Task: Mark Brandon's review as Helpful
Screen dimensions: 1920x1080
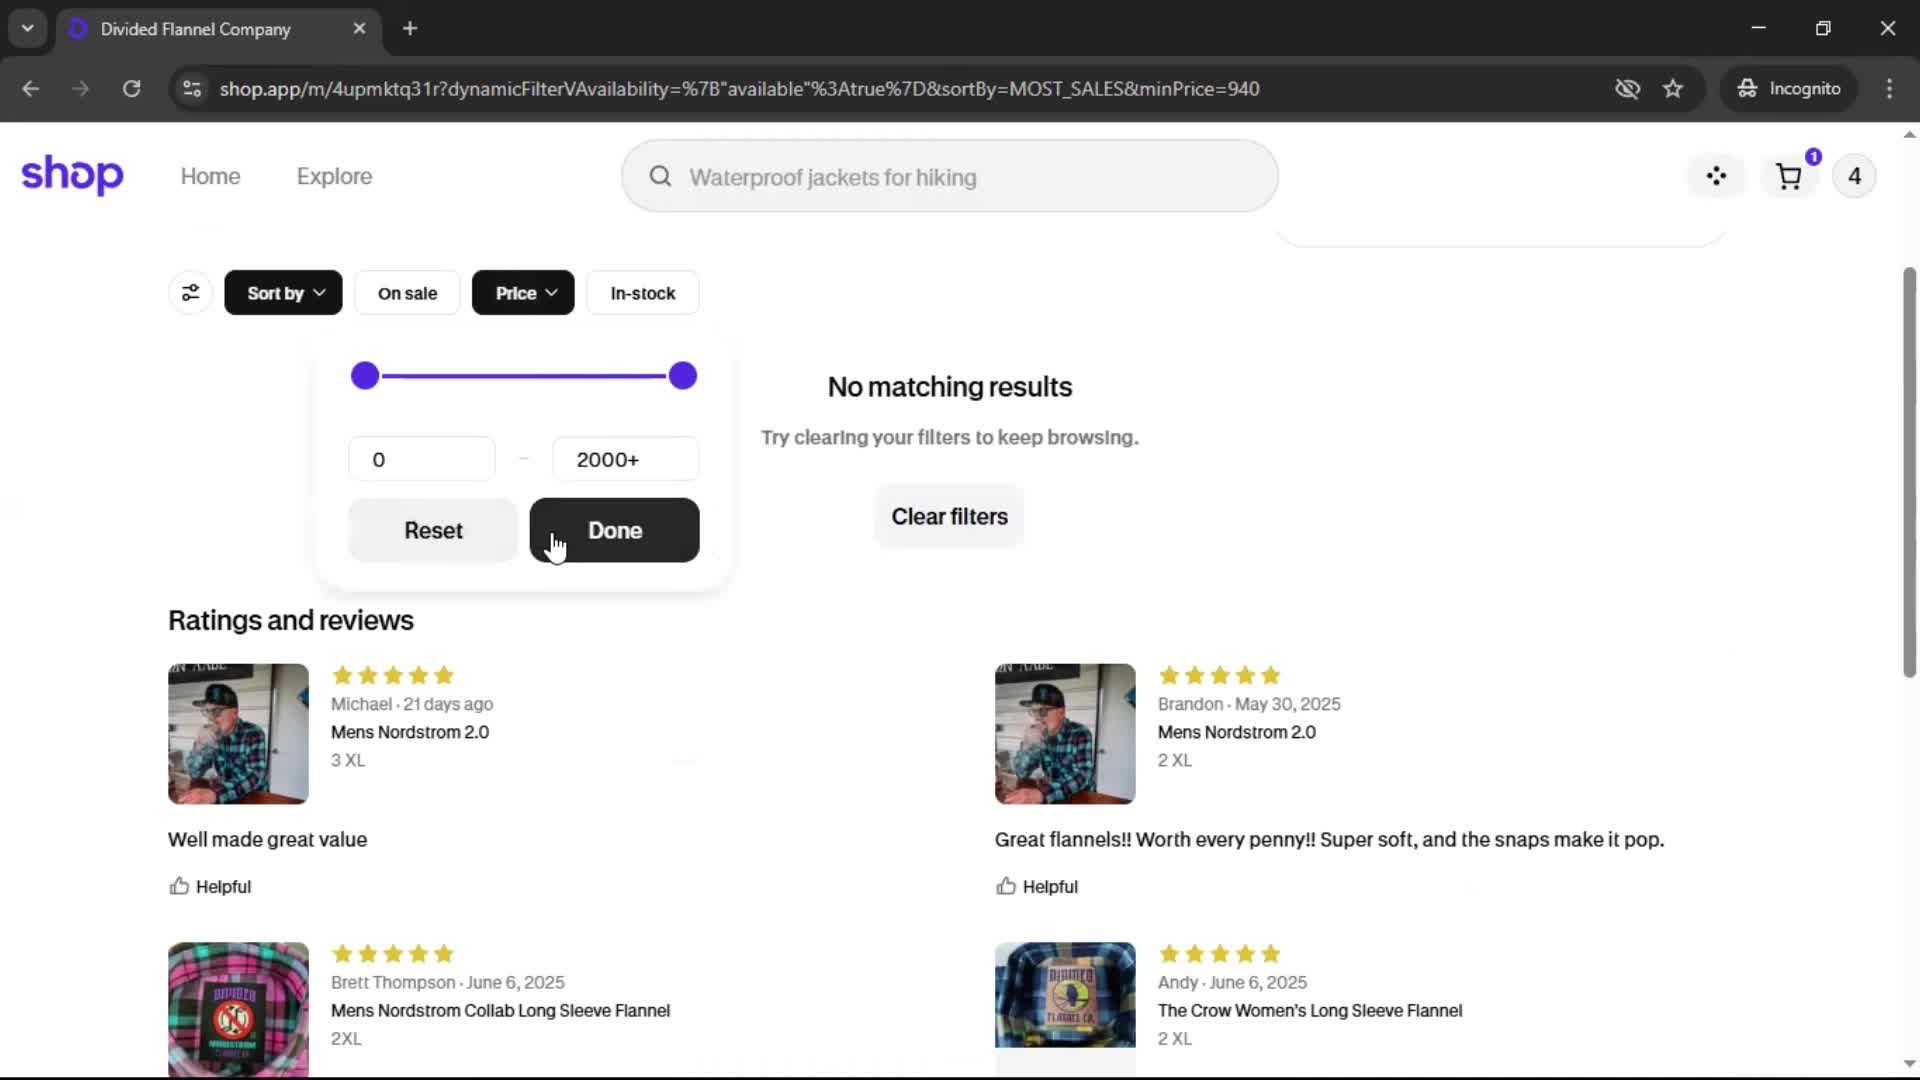Action: [1037, 886]
